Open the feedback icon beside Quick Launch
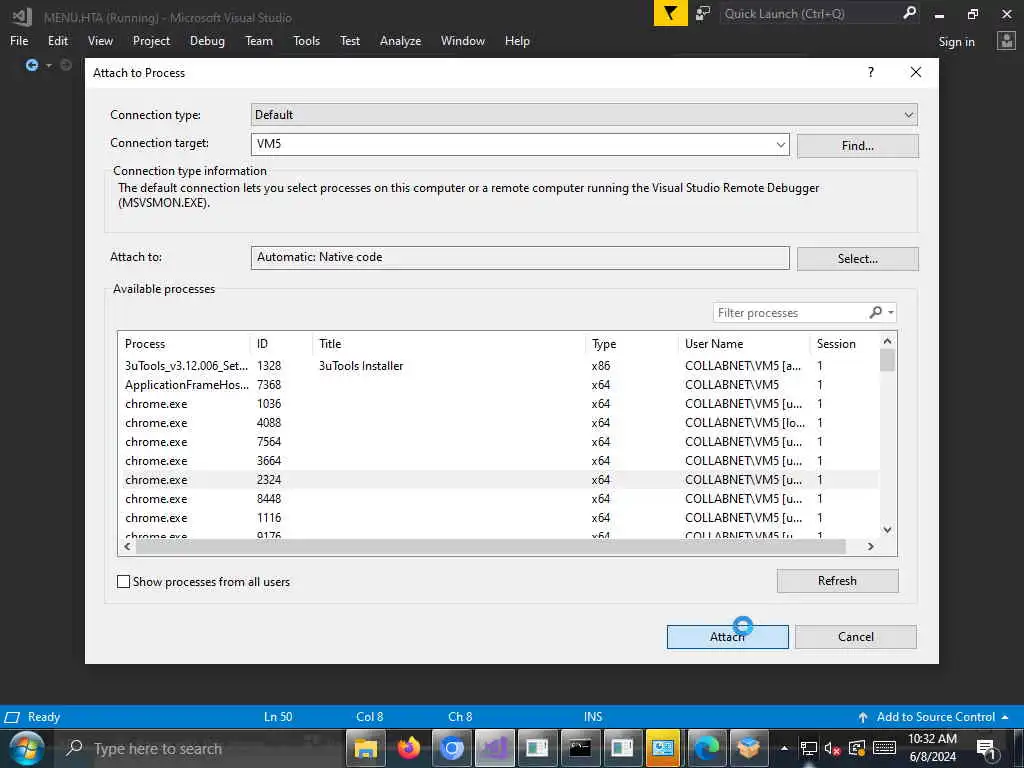The width and height of the screenshot is (1024, 768). (703, 14)
